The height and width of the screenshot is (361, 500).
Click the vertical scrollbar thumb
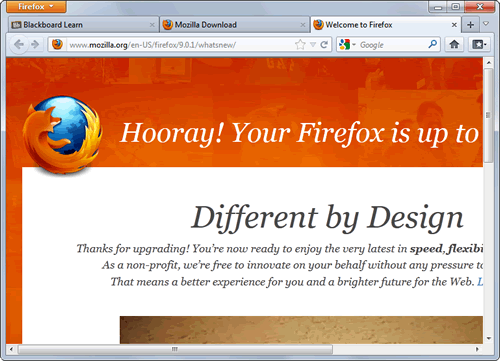click(489, 115)
